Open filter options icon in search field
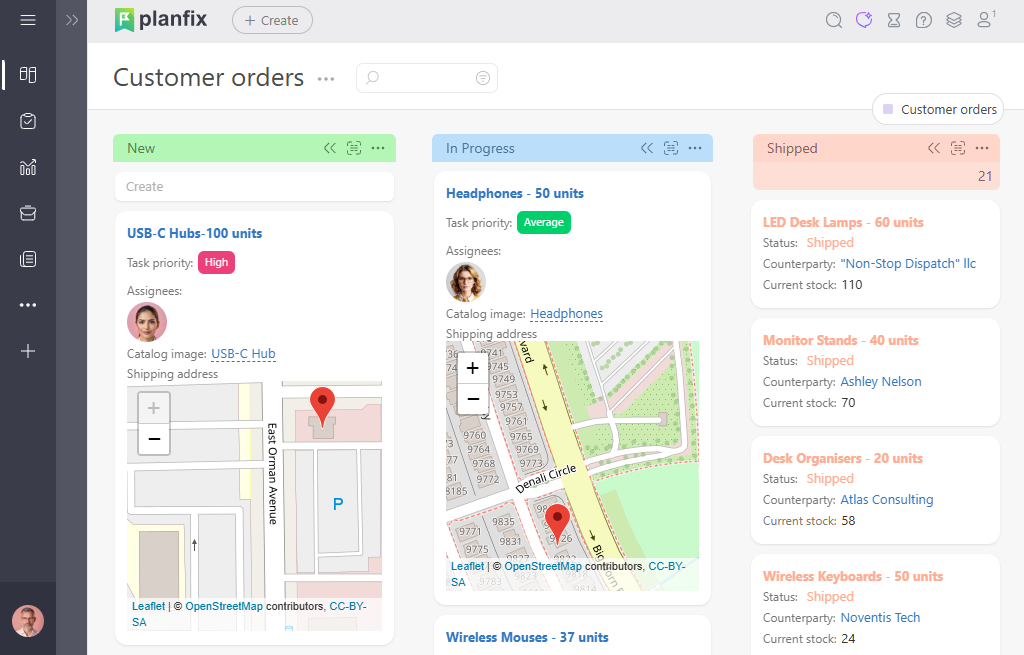This screenshot has width=1024, height=655. coord(483,78)
